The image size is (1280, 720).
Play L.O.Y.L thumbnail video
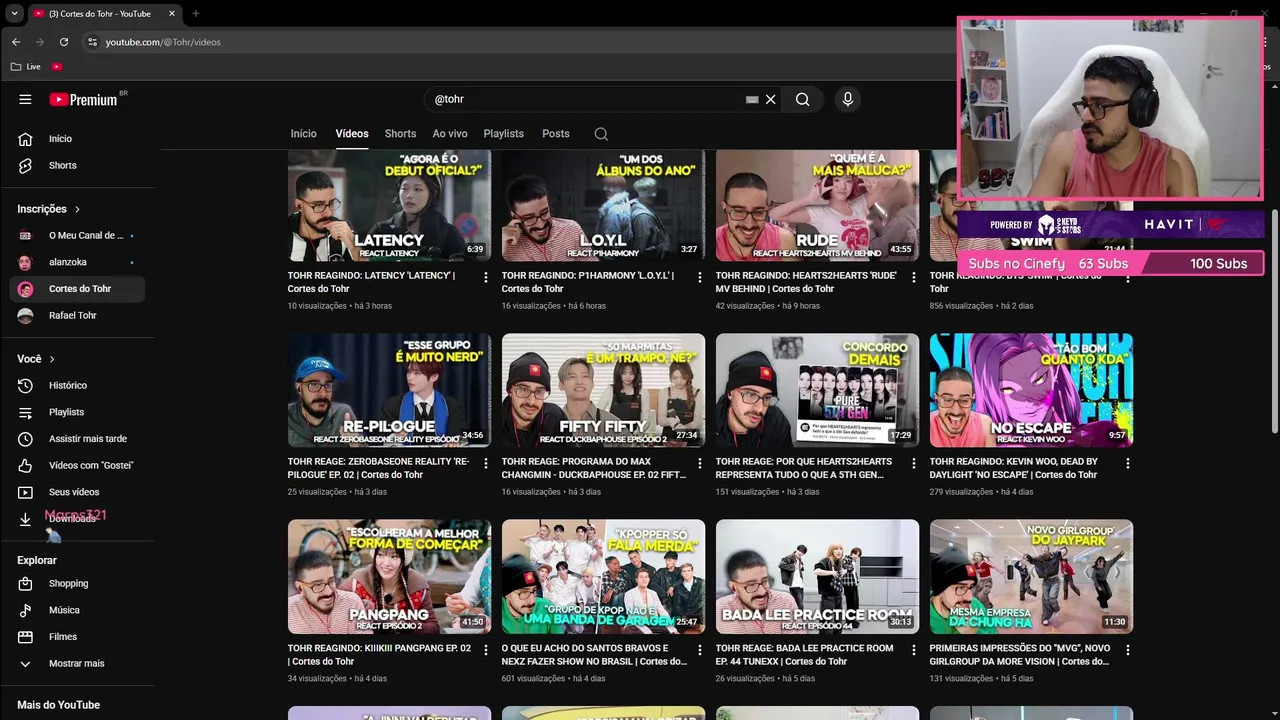[x=603, y=205]
